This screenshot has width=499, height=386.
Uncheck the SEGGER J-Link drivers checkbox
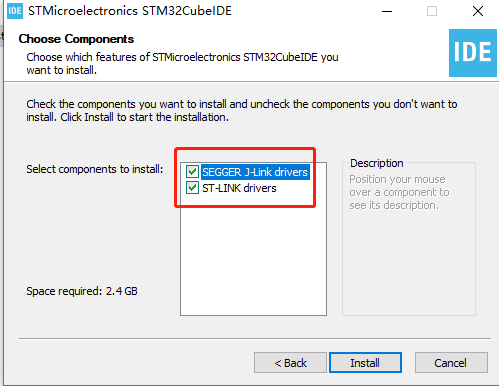pos(192,172)
